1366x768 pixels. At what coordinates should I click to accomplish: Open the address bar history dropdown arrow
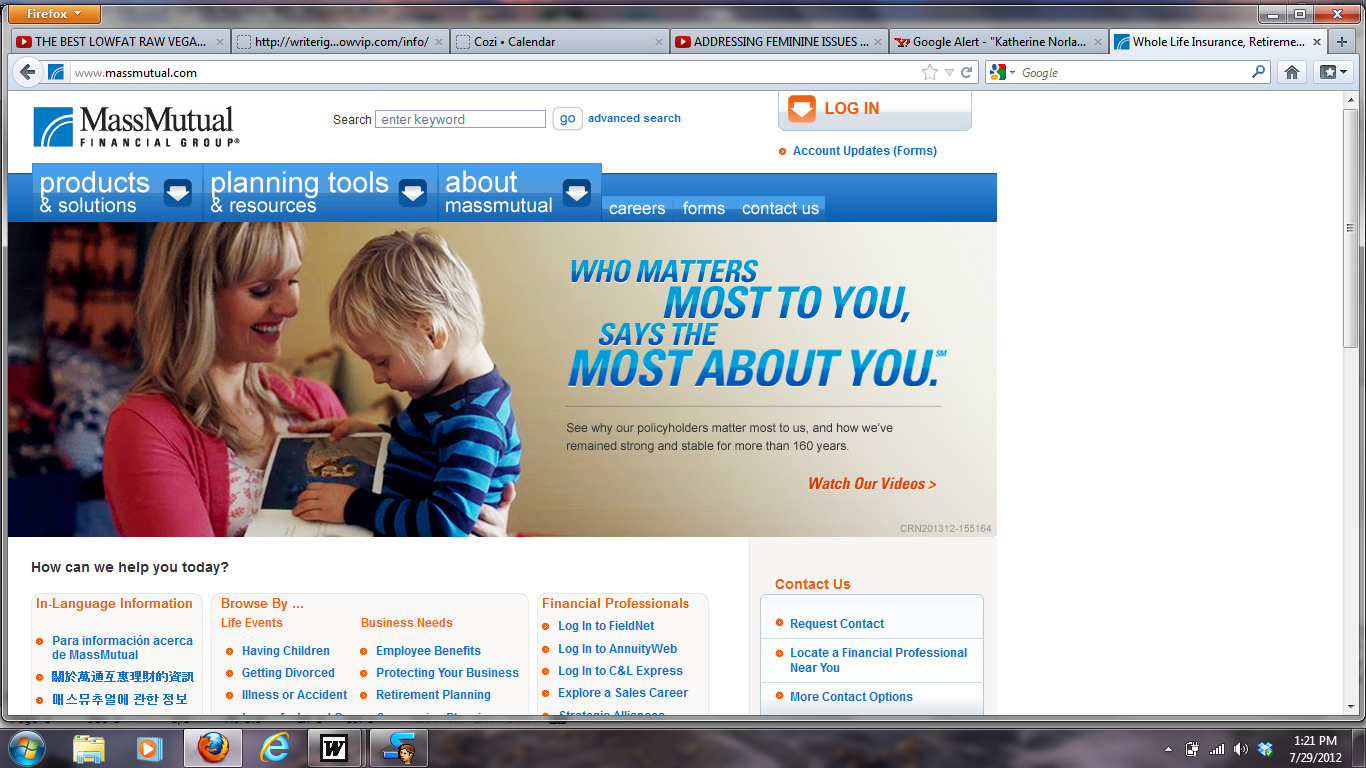point(949,73)
